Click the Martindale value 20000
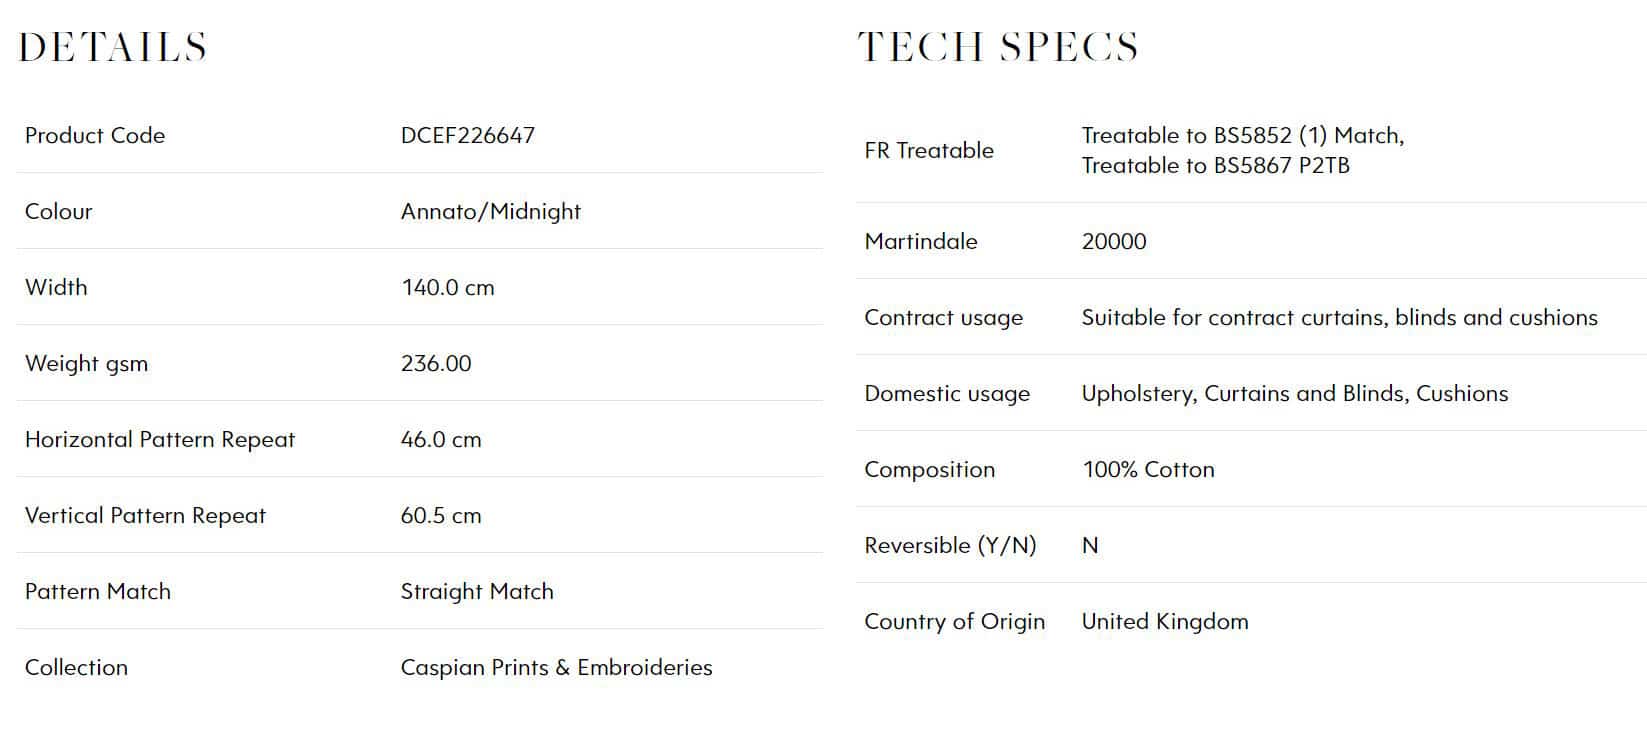Viewport: 1647px width, 746px height. (x=1114, y=242)
